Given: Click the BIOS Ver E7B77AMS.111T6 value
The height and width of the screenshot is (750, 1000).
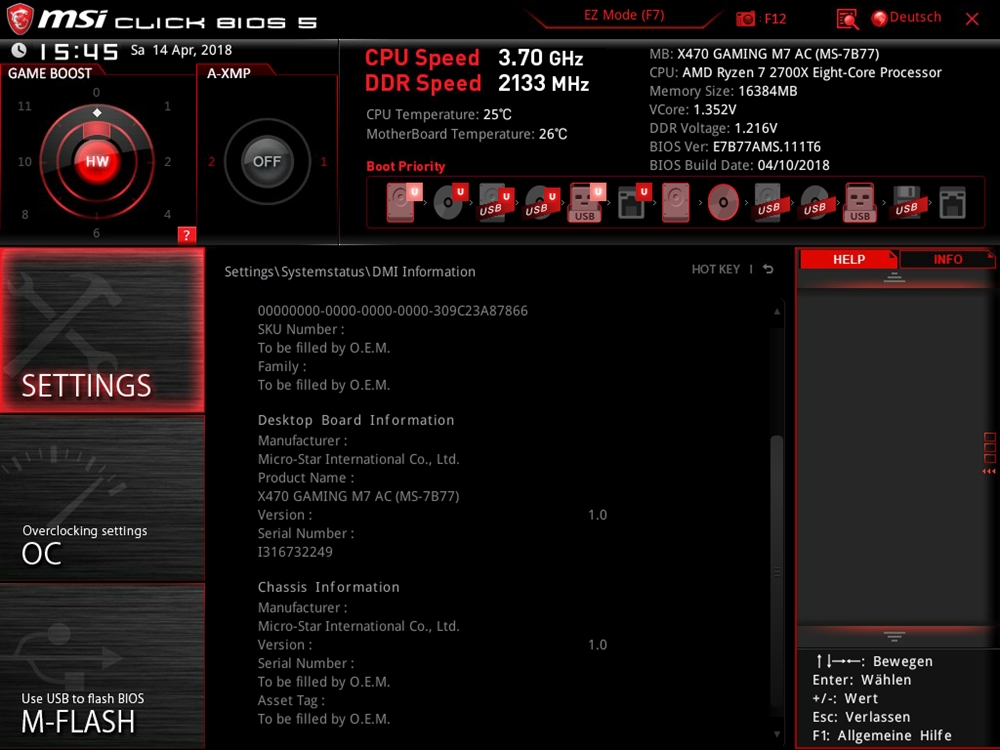Looking at the screenshot, I should tap(767, 147).
